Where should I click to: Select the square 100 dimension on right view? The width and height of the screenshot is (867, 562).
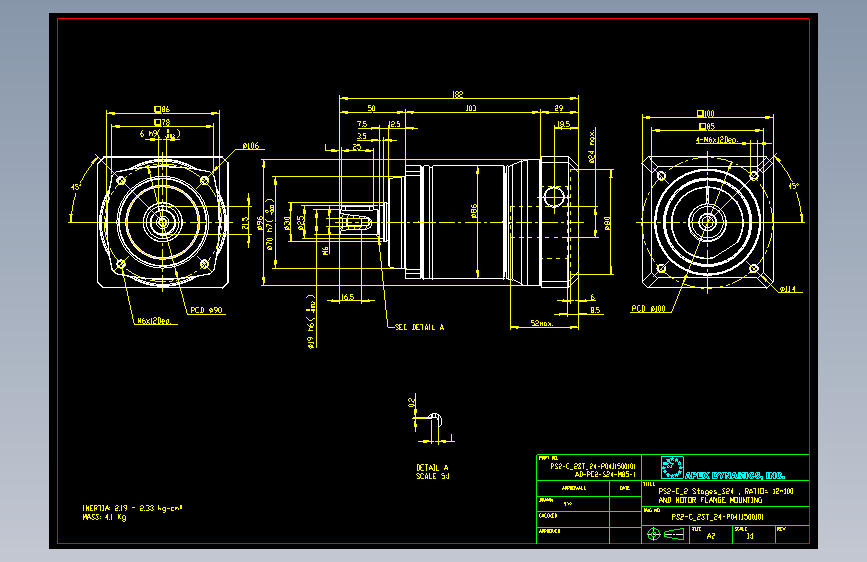(706, 113)
